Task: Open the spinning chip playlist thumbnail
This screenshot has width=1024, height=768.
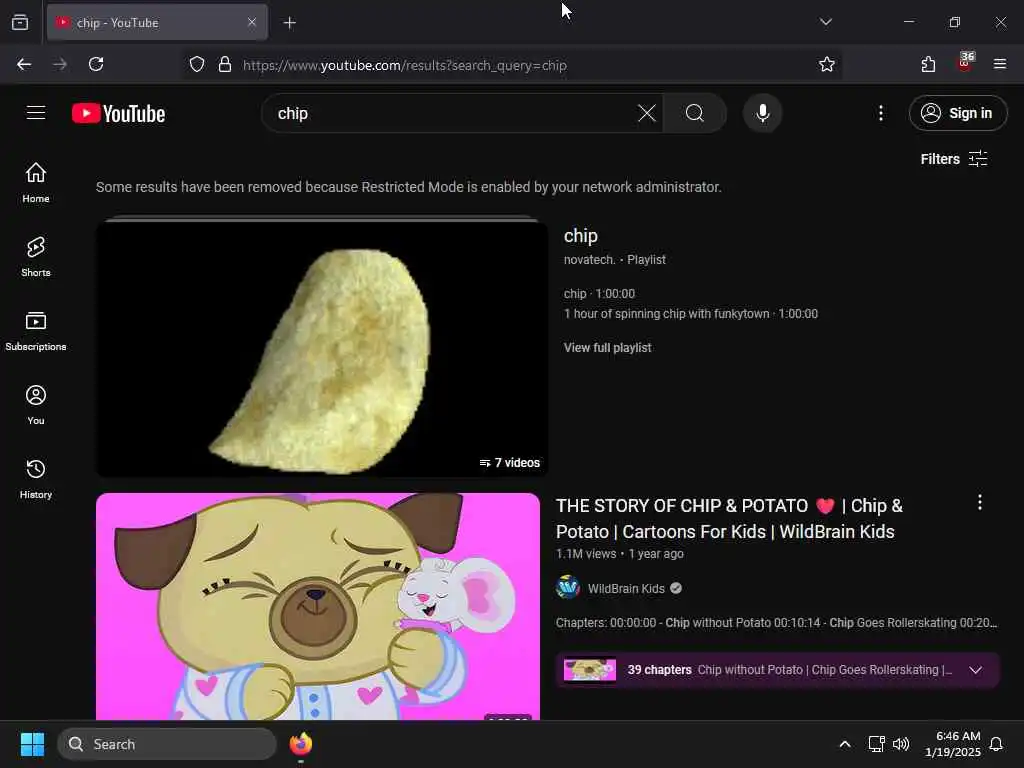Action: pos(322,349)
